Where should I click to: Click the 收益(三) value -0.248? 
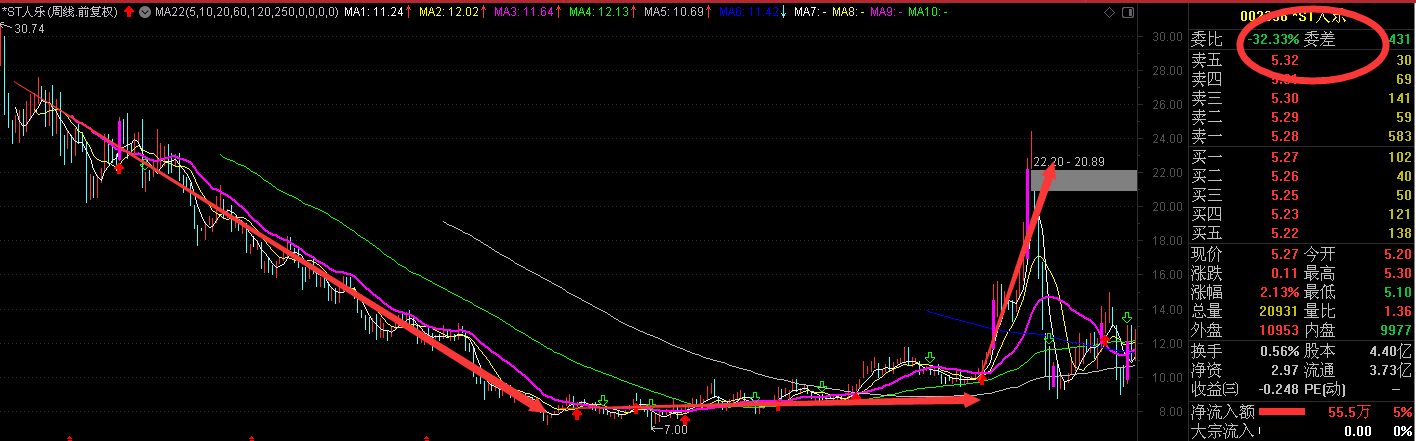pos(1277,389)
